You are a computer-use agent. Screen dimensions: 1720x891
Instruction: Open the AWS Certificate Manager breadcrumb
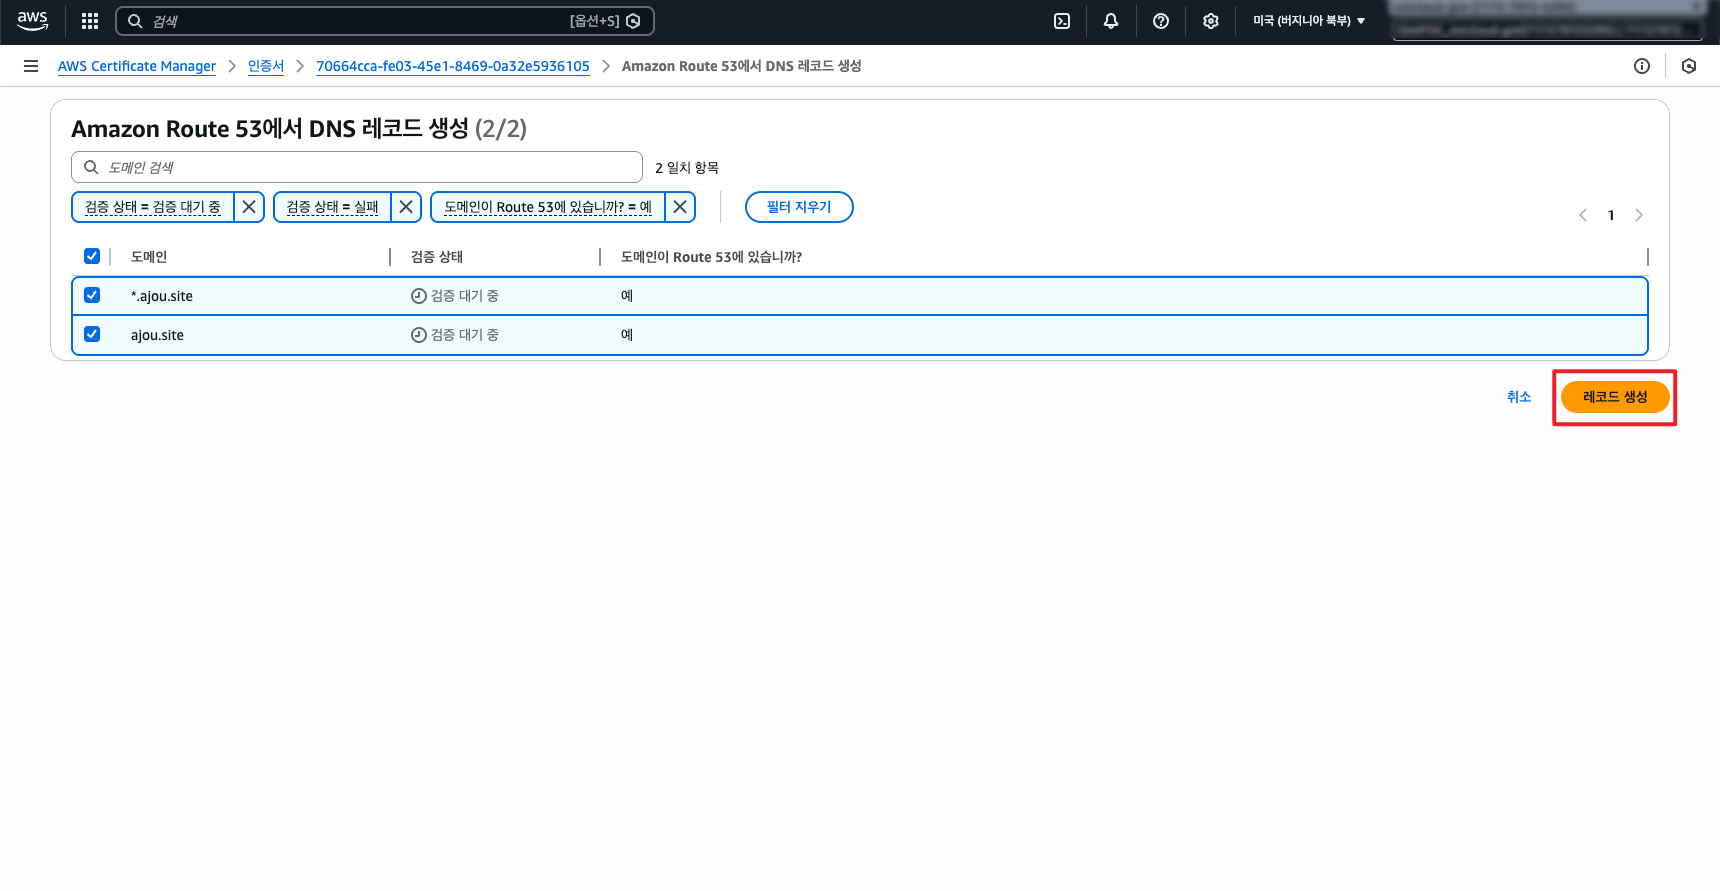pos(137,66)
